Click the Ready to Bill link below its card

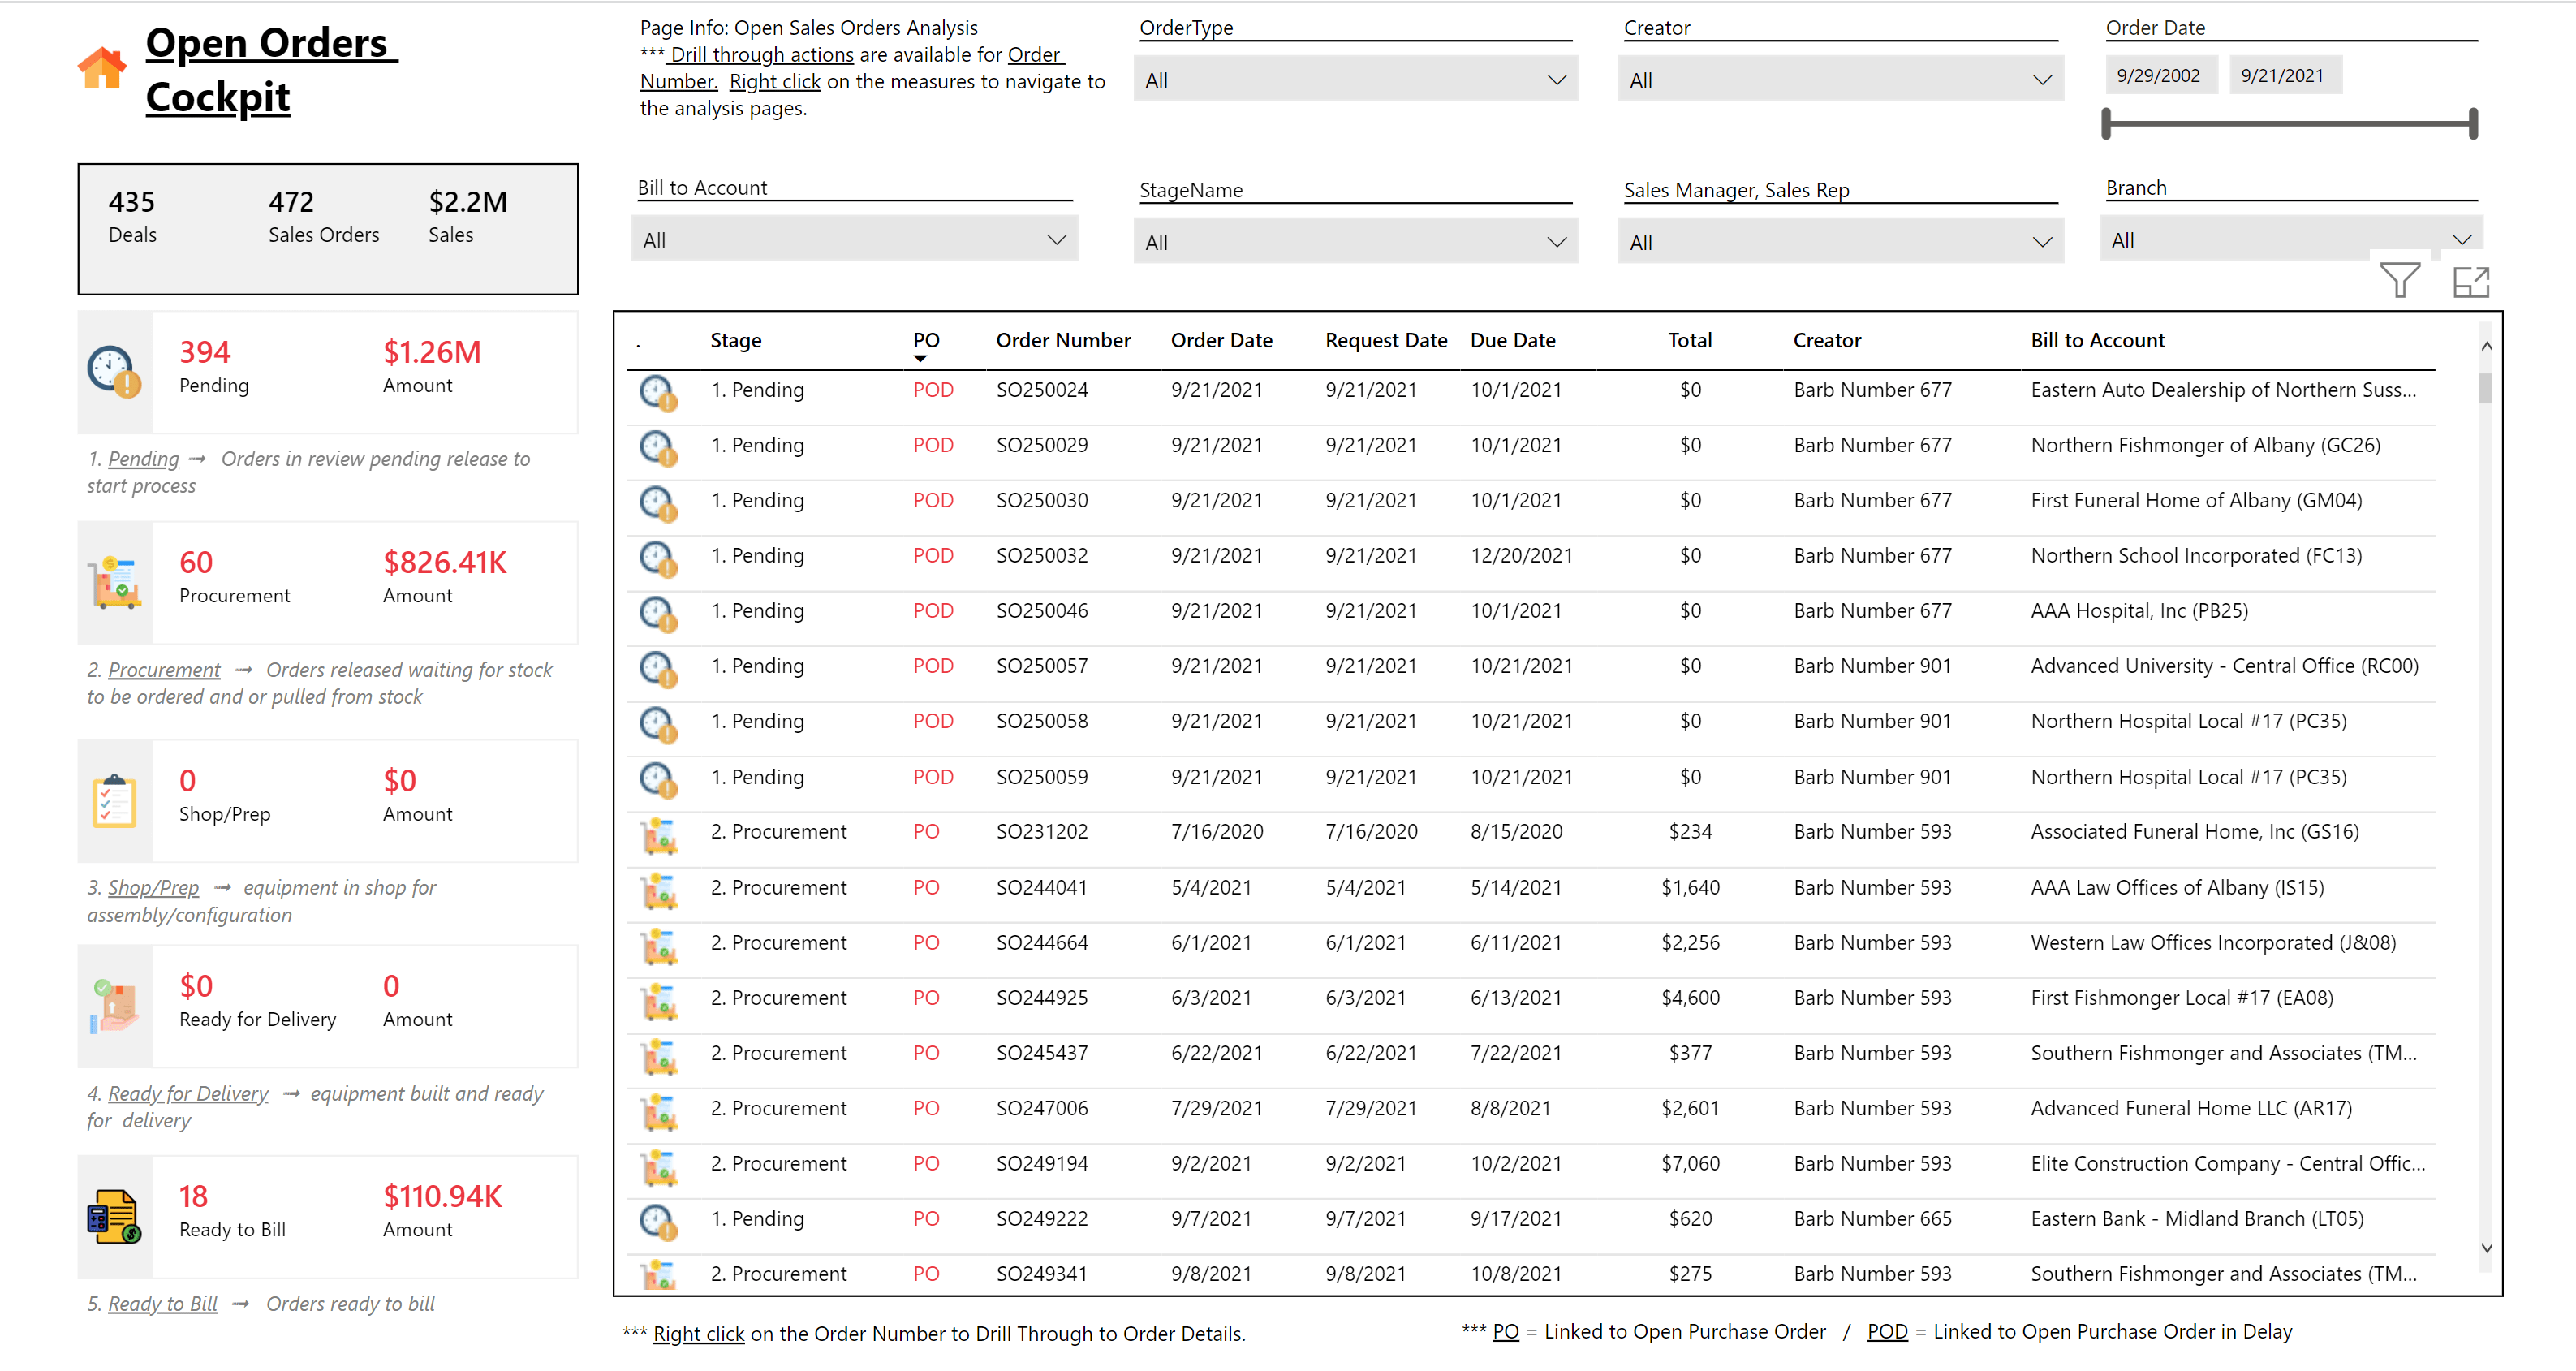coord(163,1303)
